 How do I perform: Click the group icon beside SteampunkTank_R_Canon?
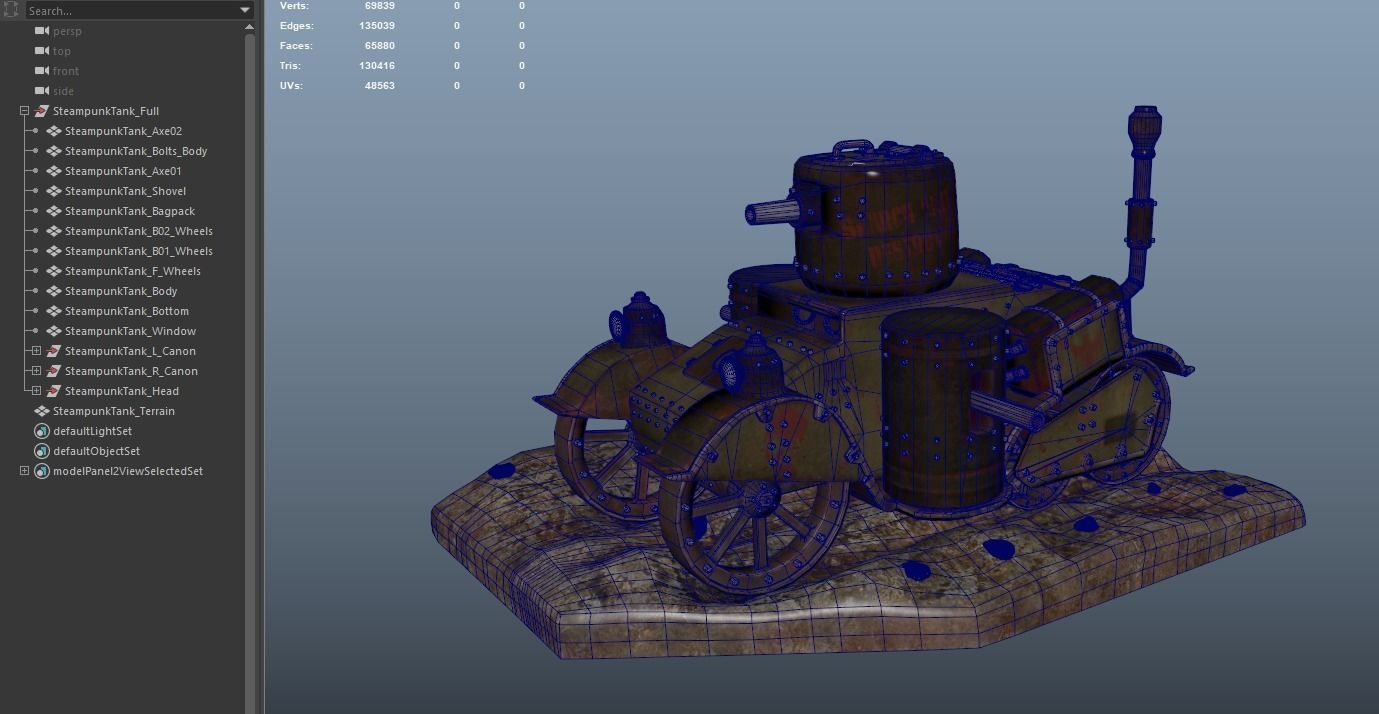pos(54,371)
